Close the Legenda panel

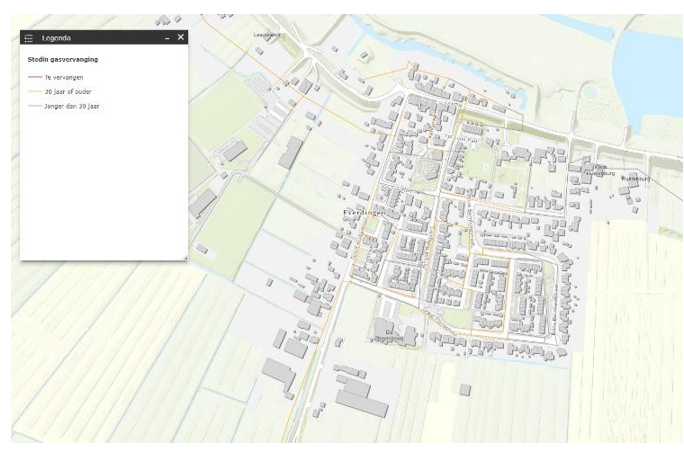pyautogui.click(x=180, y=37)
